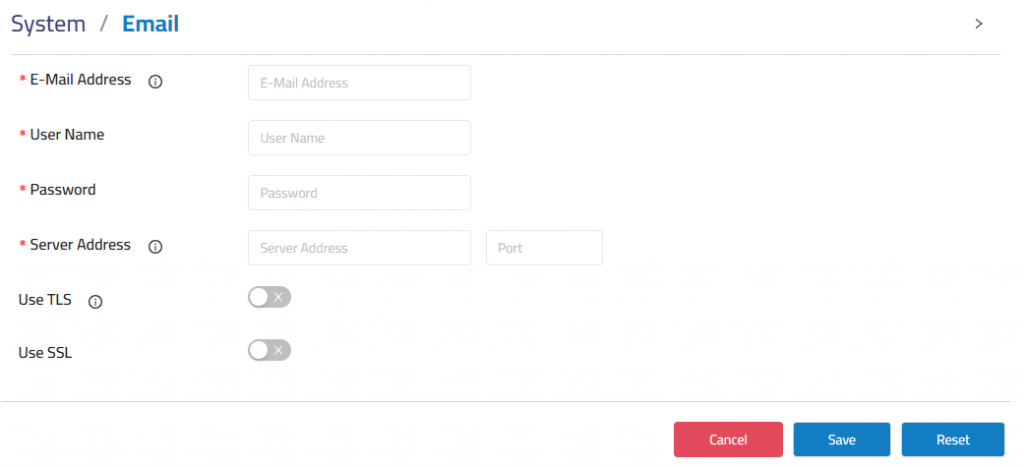Click the info icon beside Server Address

tap(155, 247)
